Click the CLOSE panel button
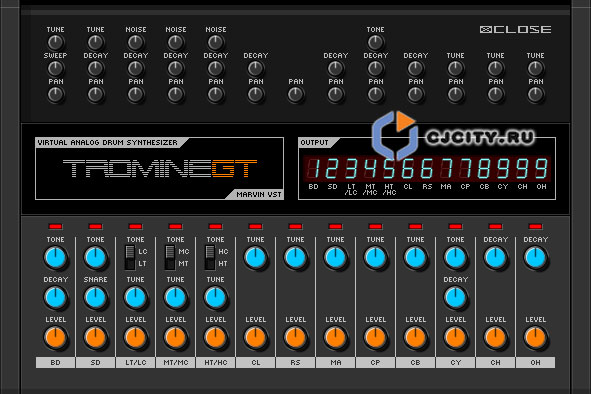The image size is (591, 394). [x=515, y=29]
